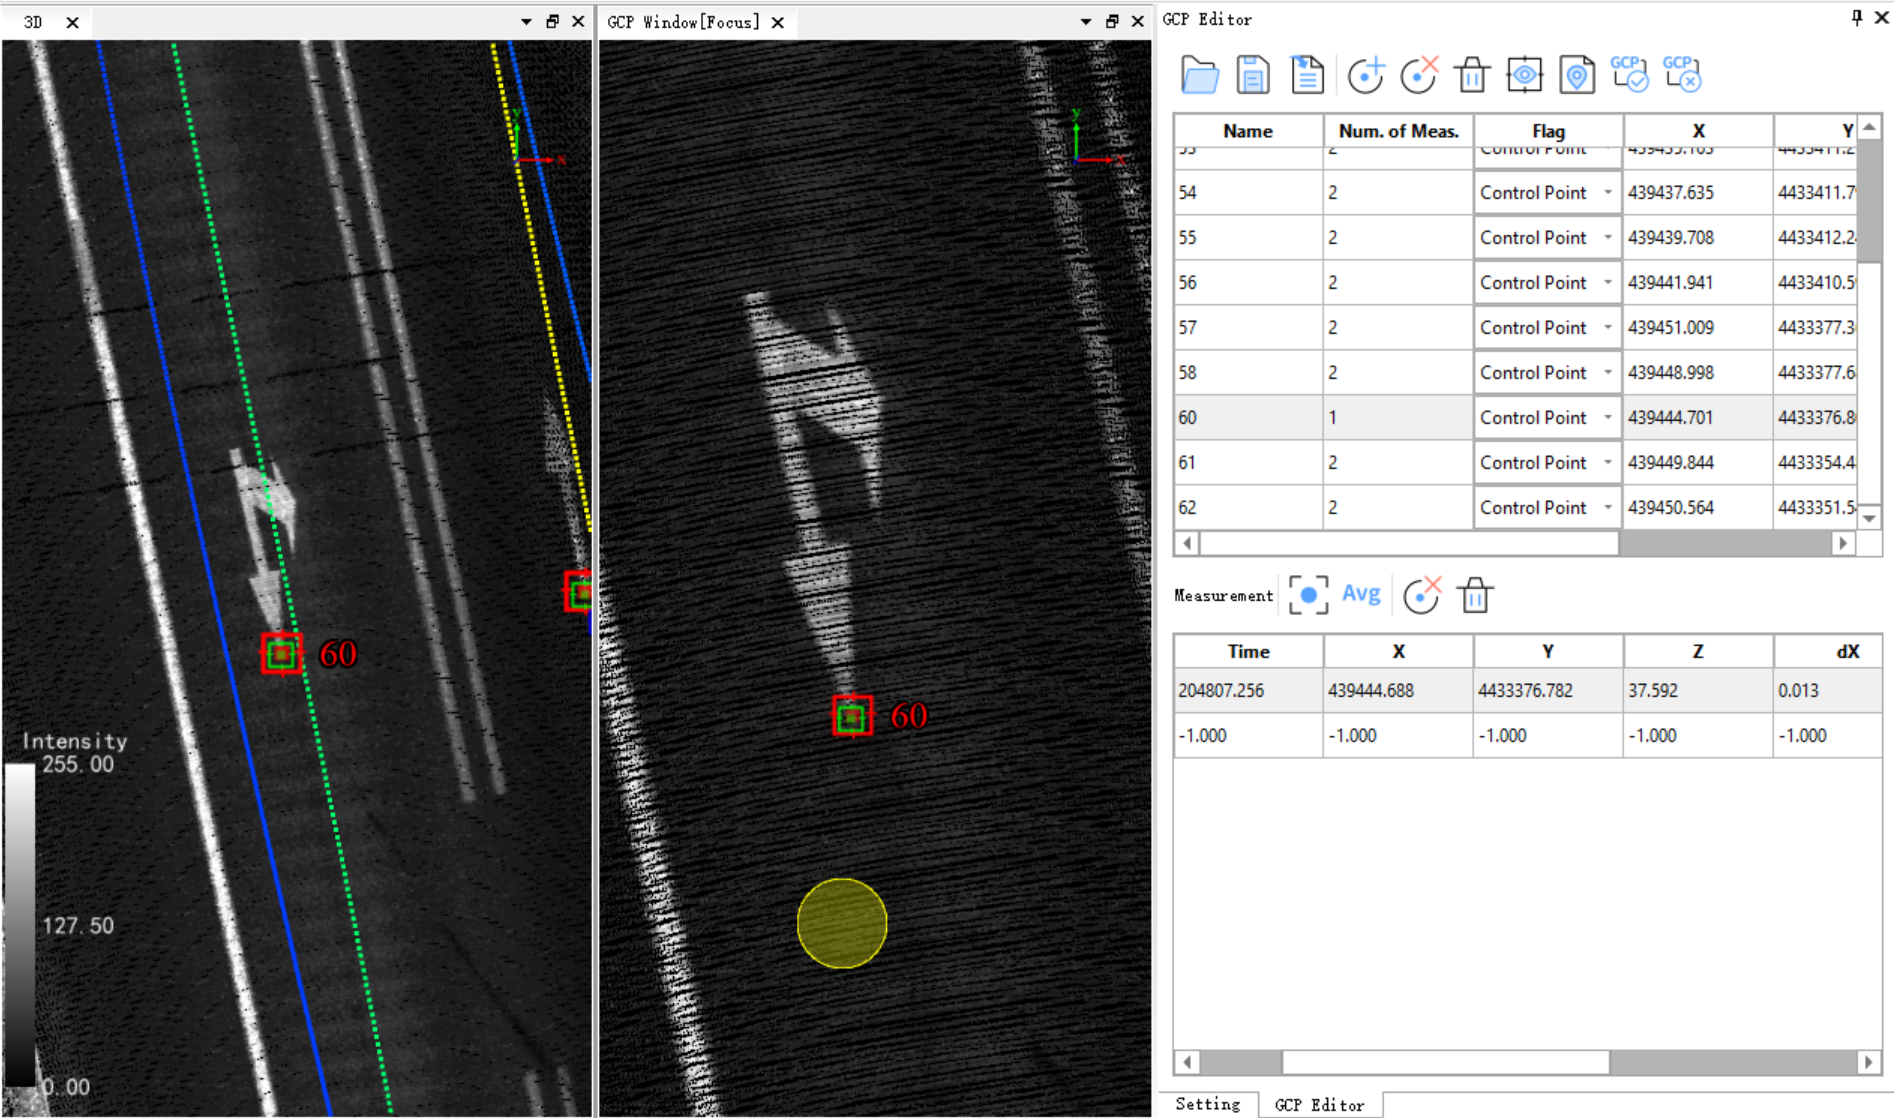
Task: Click marker 60 in GCP Window
Action: tap(852, 716)
